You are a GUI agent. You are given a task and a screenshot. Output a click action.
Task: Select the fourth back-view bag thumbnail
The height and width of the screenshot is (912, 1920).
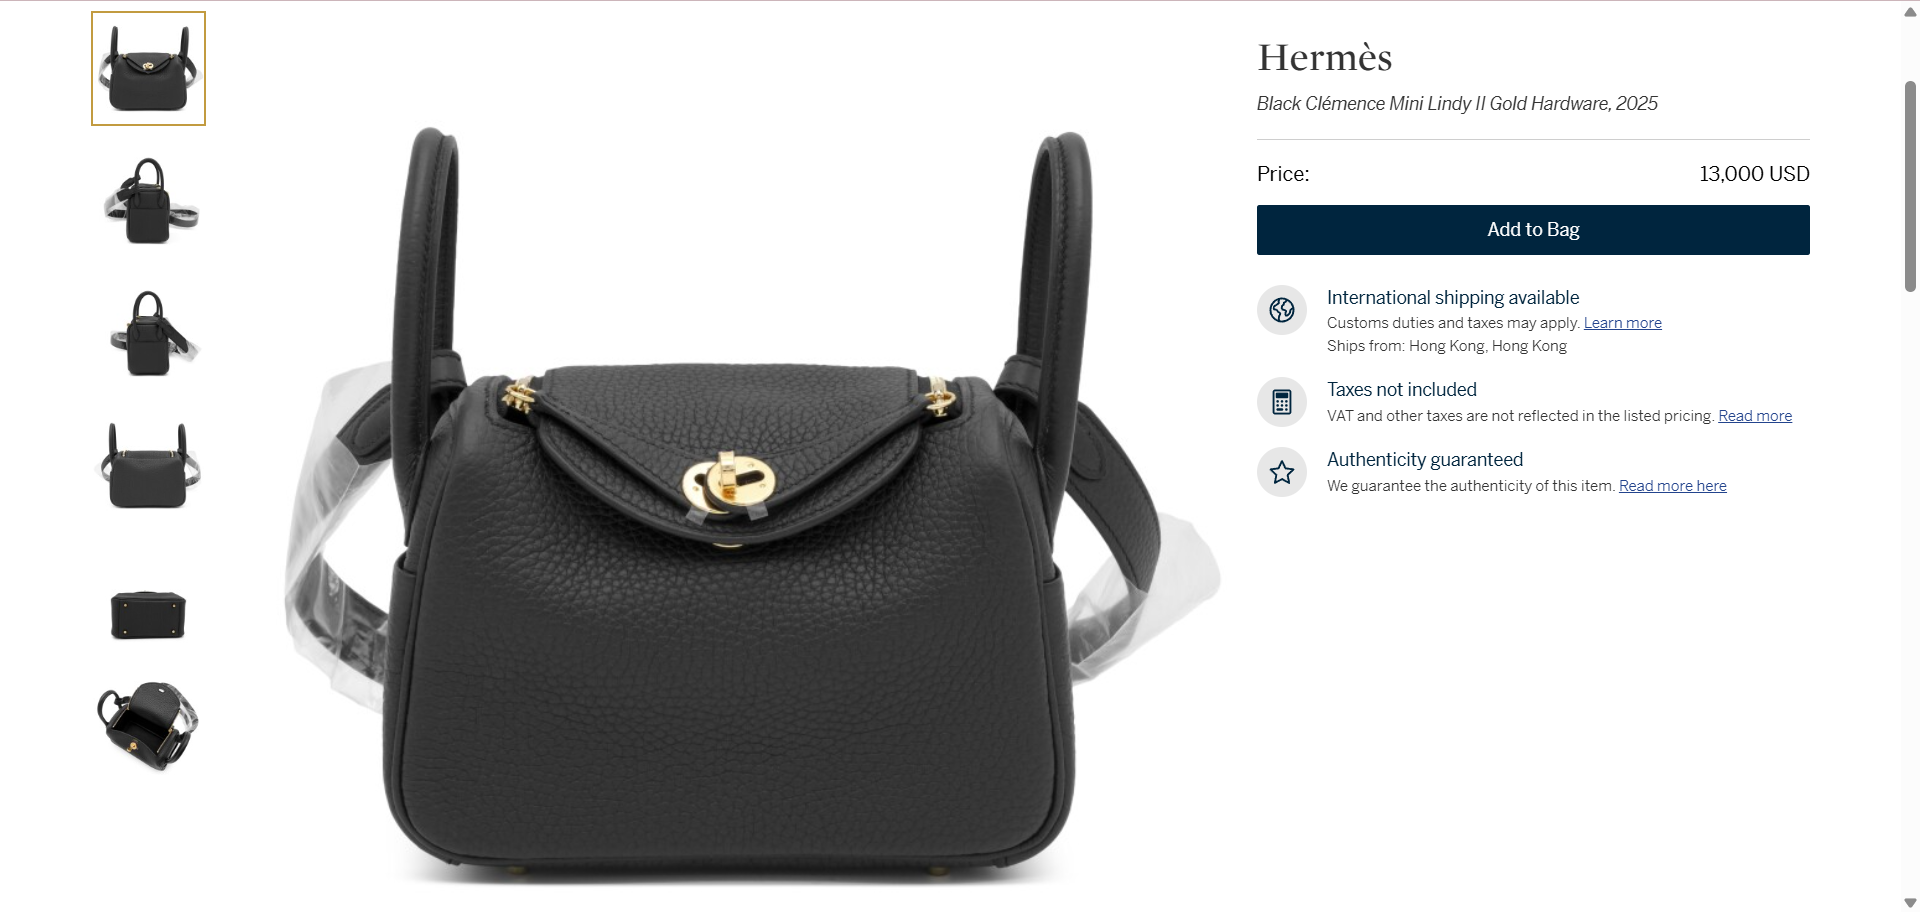[x=148, y=465]
